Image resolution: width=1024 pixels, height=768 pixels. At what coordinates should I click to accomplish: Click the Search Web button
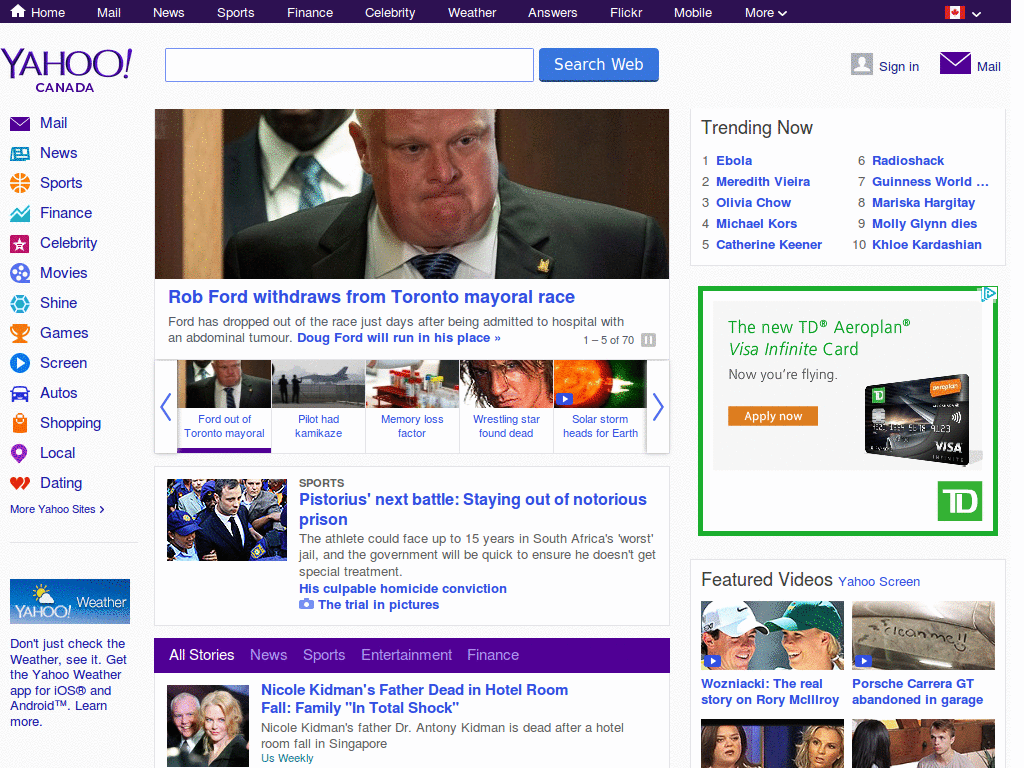[x=598, y=64]
